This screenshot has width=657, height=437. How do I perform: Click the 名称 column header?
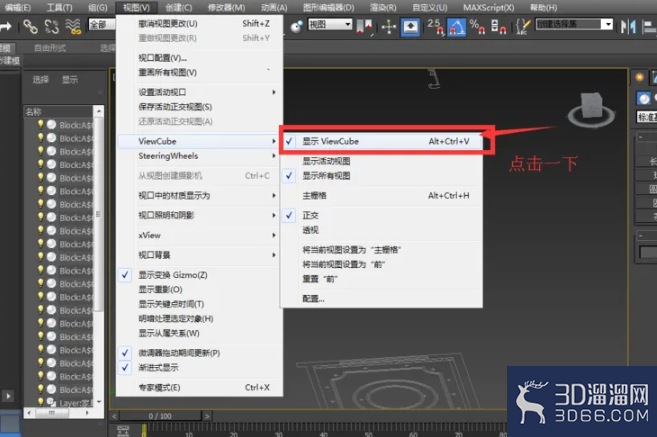click(x=58, y=111)
